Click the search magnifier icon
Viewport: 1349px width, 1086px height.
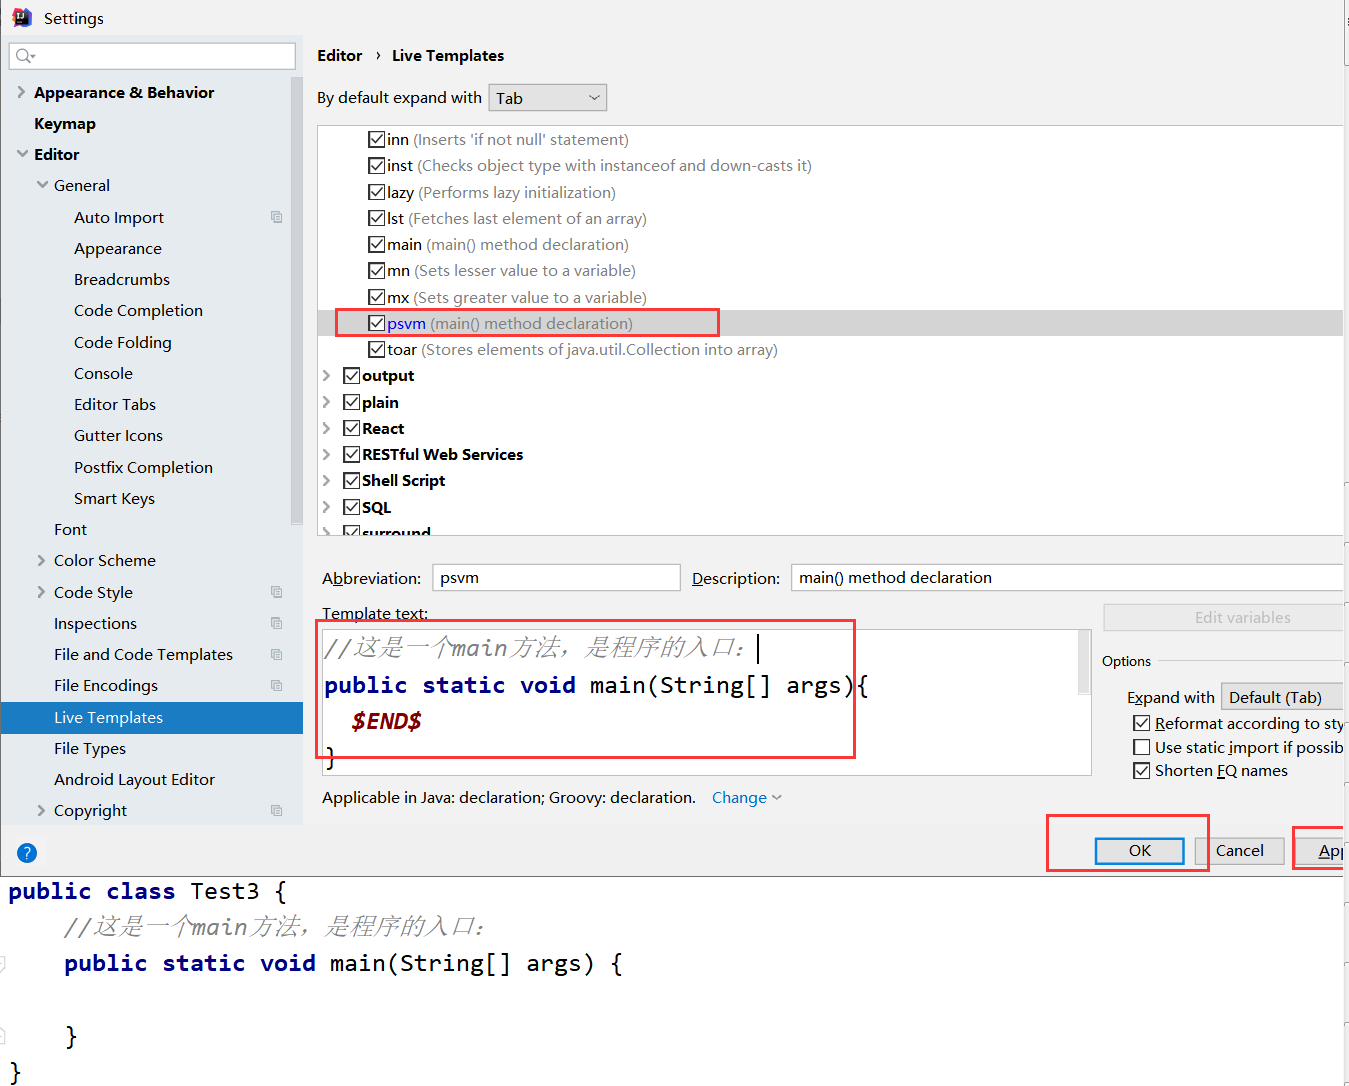click(x=26, y=56)
